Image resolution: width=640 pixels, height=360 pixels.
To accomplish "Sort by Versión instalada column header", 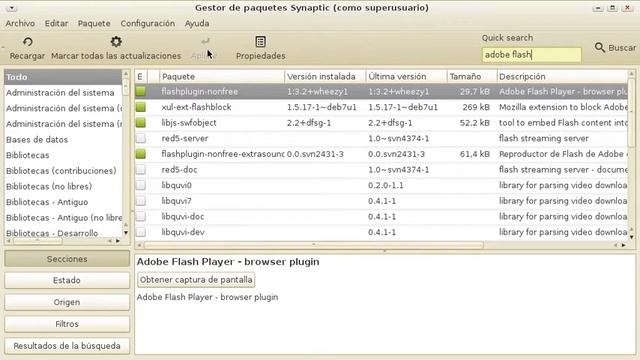I will pos(325,76).
